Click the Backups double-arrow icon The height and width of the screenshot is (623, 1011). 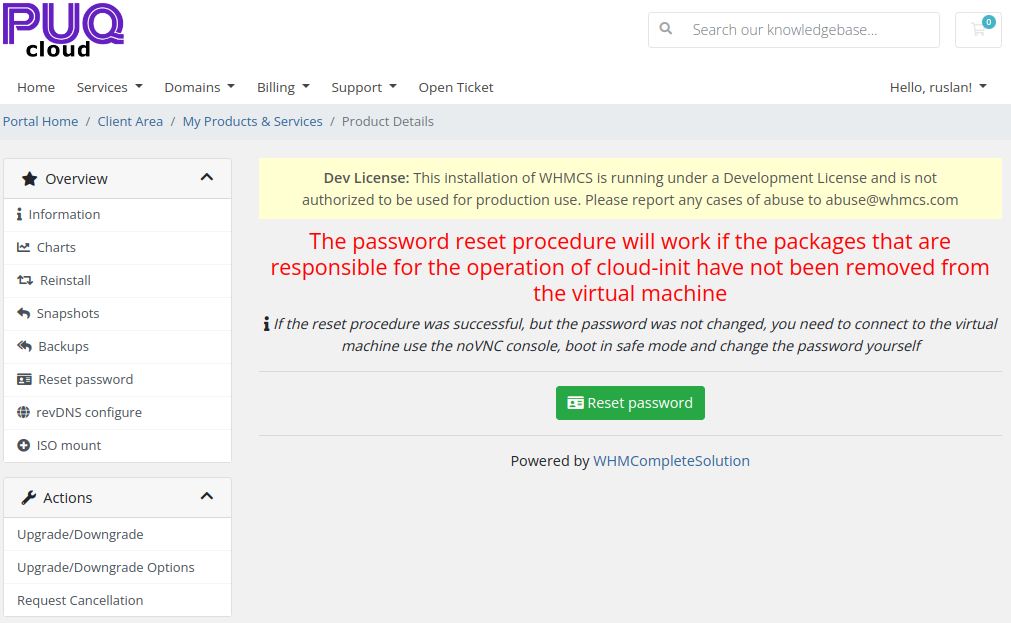(25, 346)
